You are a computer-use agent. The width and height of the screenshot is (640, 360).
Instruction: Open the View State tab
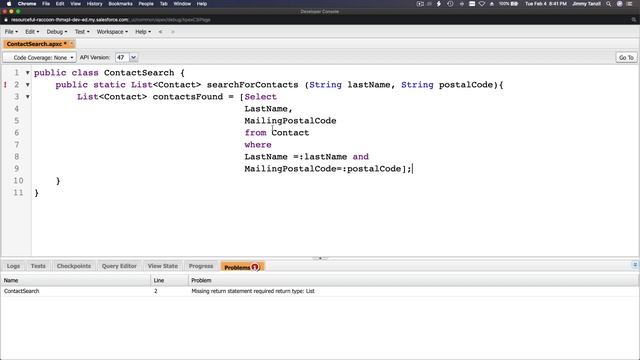[x=162, y=266]
